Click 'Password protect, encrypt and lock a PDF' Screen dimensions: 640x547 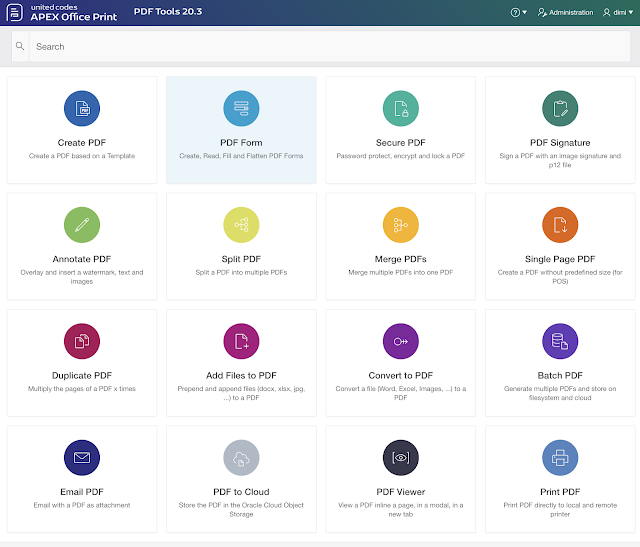400,156
